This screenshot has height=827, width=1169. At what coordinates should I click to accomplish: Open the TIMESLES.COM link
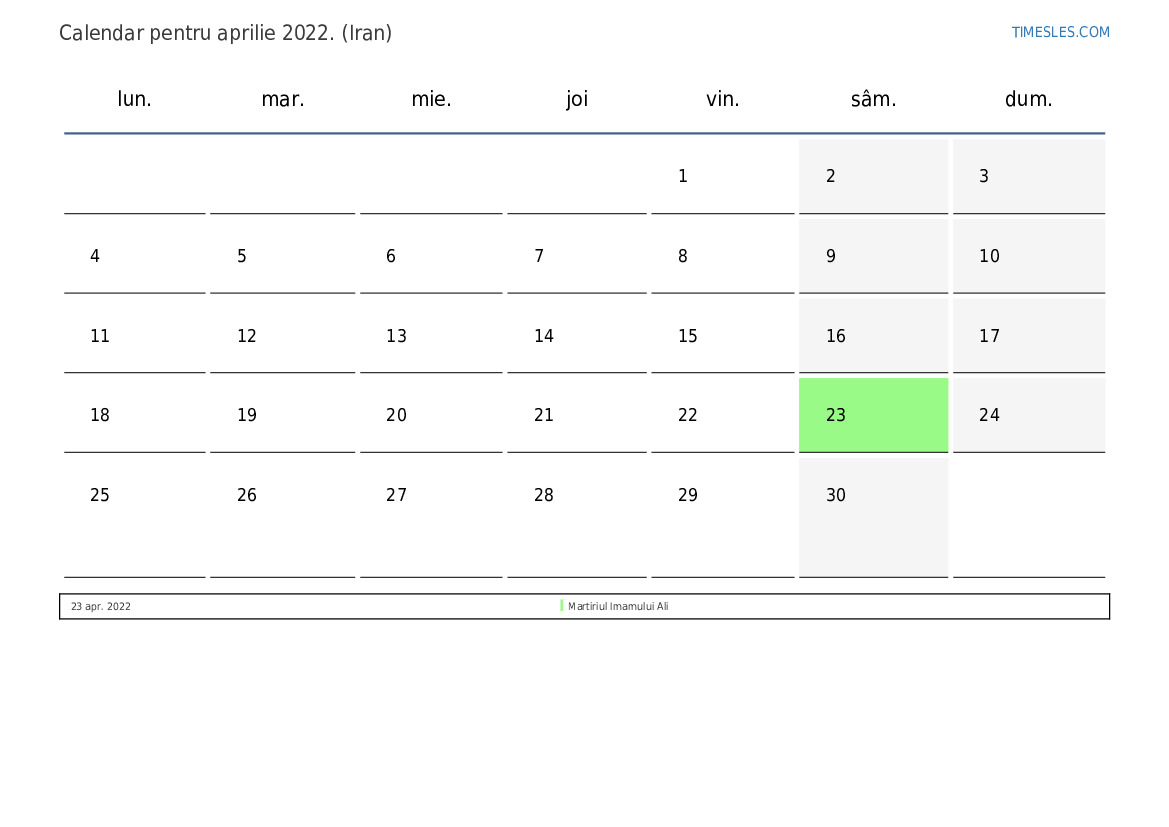tap(1060, 32)
